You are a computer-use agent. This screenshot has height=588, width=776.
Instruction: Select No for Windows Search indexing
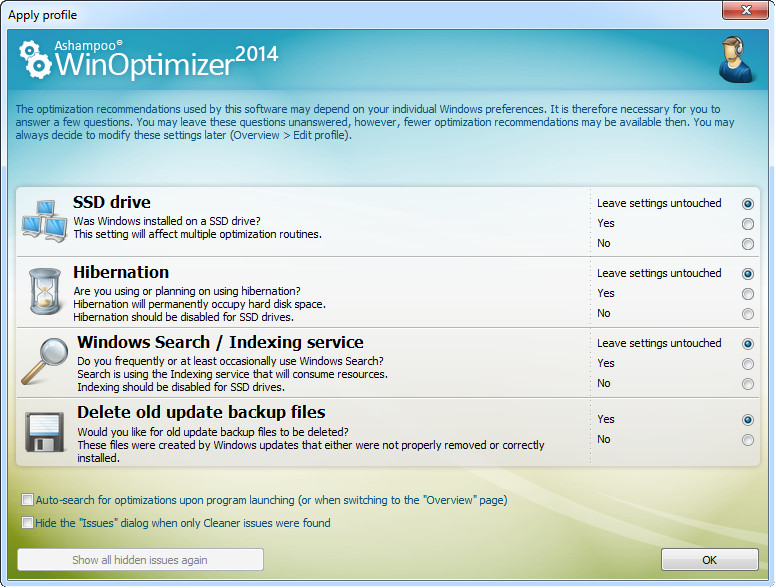point(748,384)
